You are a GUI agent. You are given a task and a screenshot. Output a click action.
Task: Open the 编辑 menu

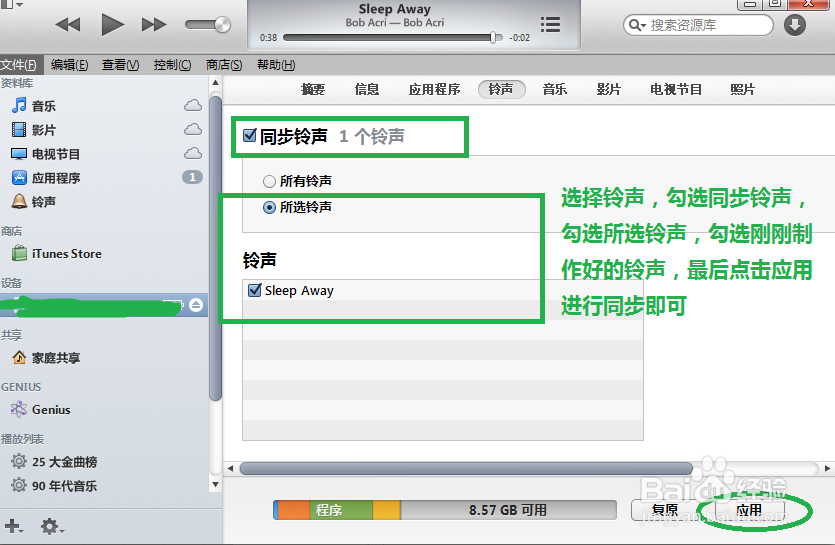(x=69, y=64)
